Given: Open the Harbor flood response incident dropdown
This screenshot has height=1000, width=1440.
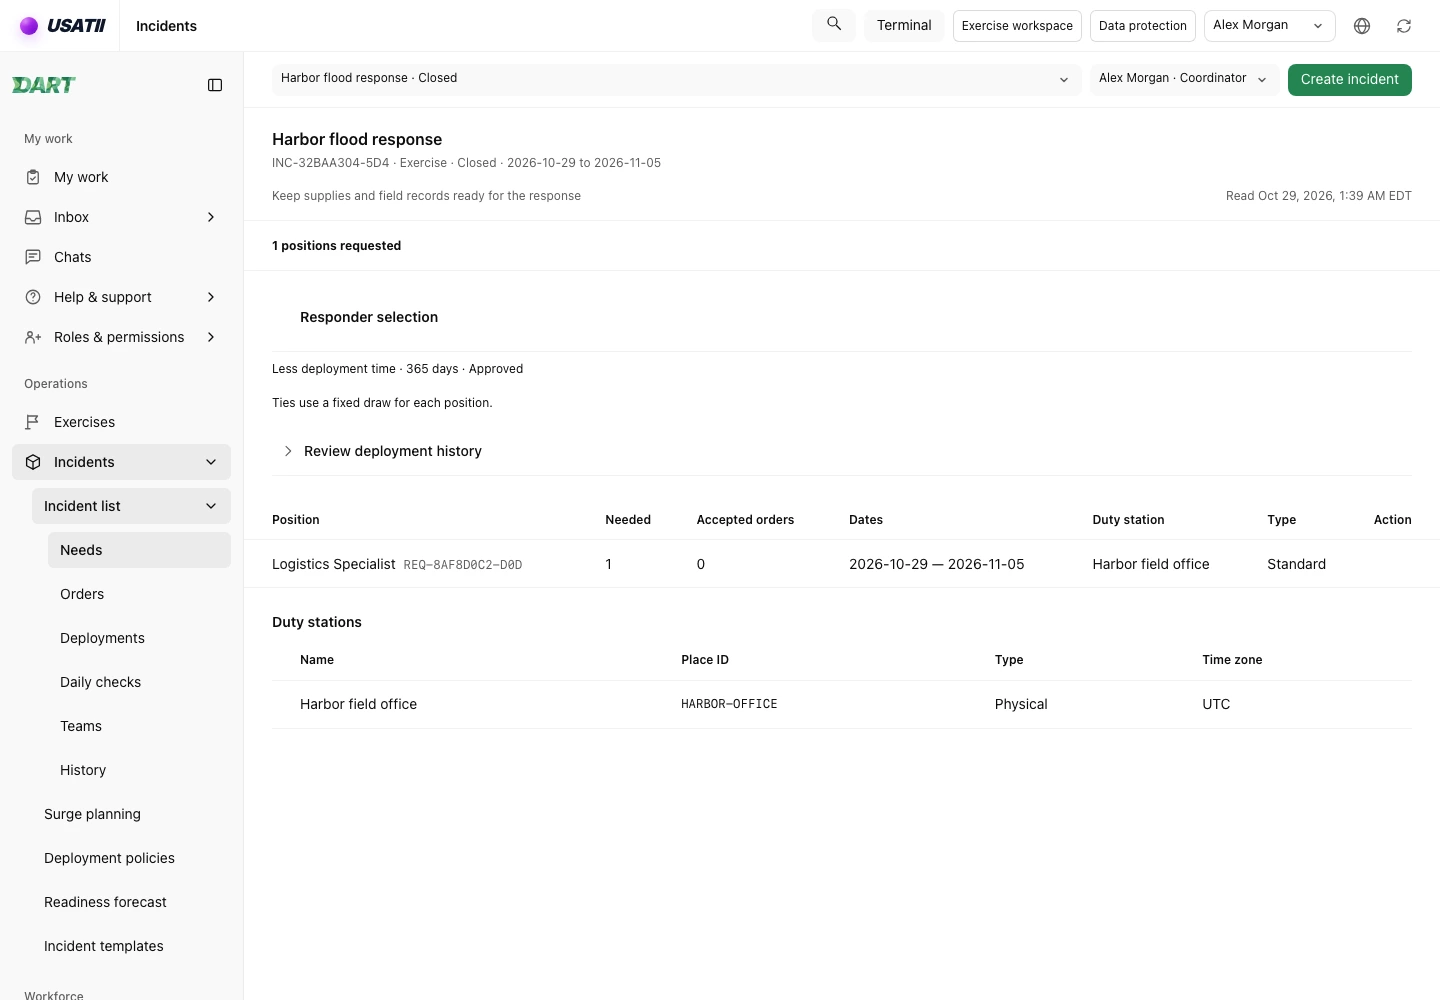Looking at the screenshot, I should [x=676, y=79].
